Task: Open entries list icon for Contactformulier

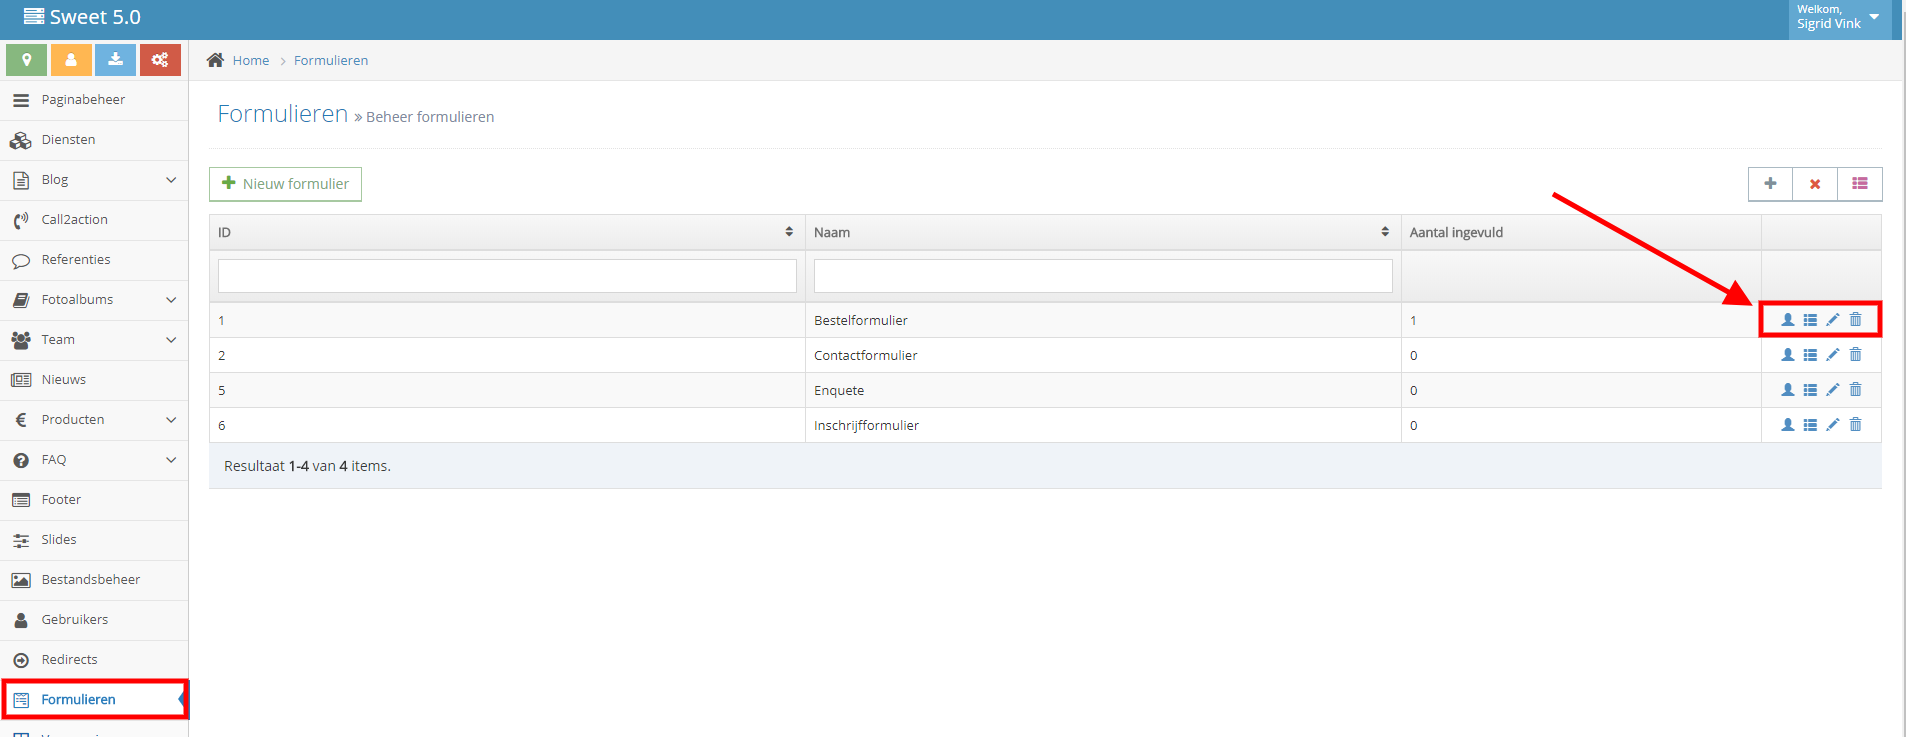Action: (x=1810, y=355)
